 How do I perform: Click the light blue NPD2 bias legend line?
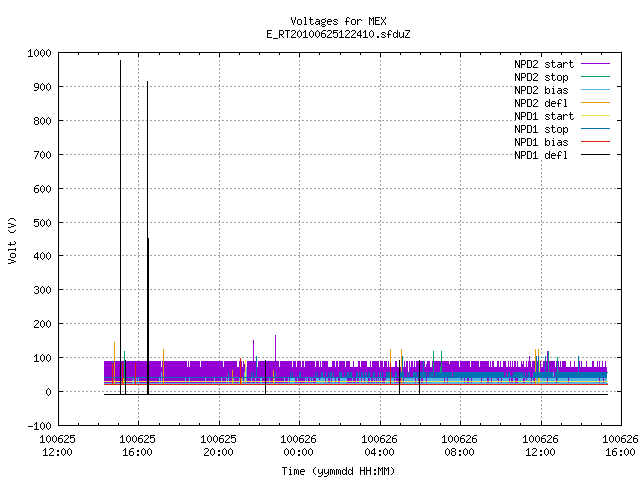tap(595, 90)
